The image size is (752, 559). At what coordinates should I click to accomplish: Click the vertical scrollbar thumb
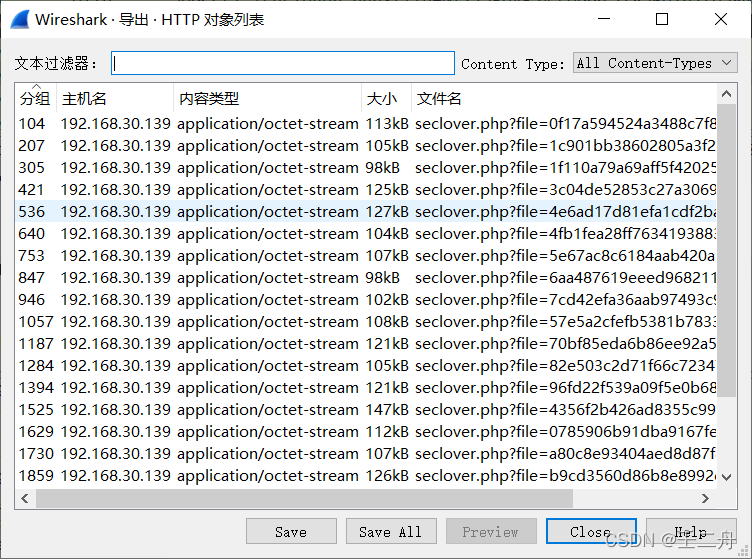pos(727,250)
